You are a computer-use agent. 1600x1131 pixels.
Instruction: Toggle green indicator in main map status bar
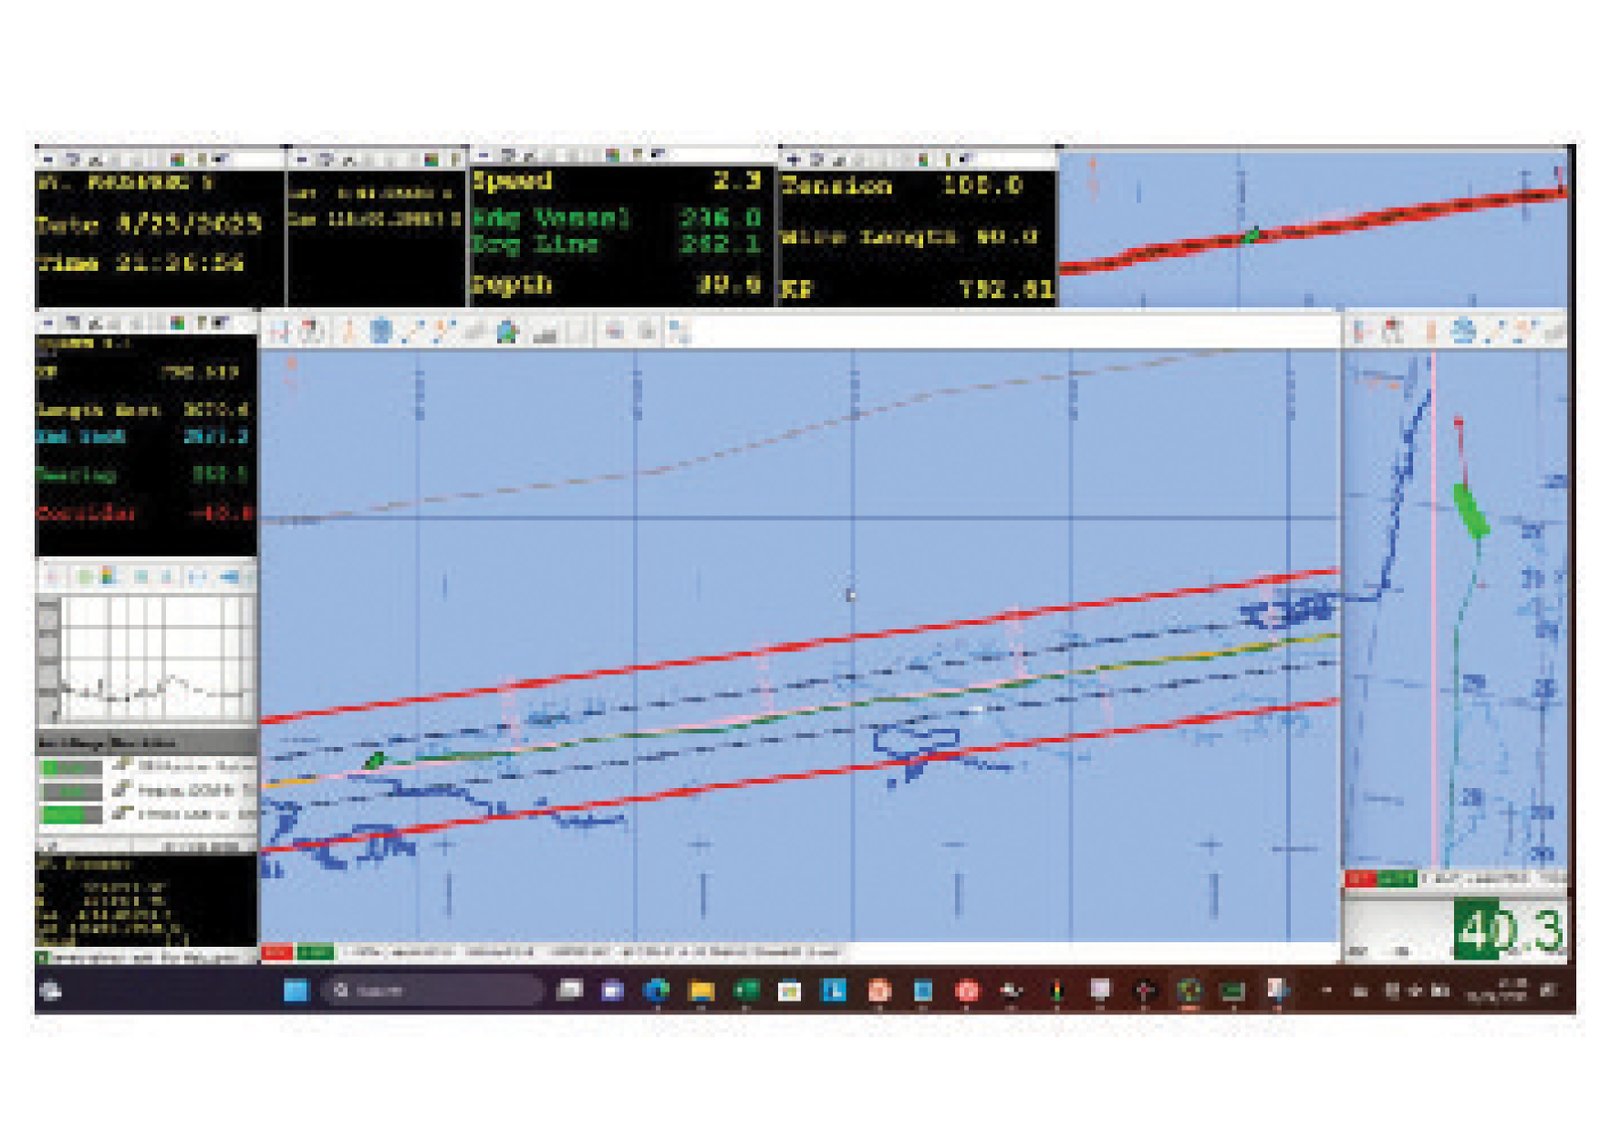[x=314, y=952]
